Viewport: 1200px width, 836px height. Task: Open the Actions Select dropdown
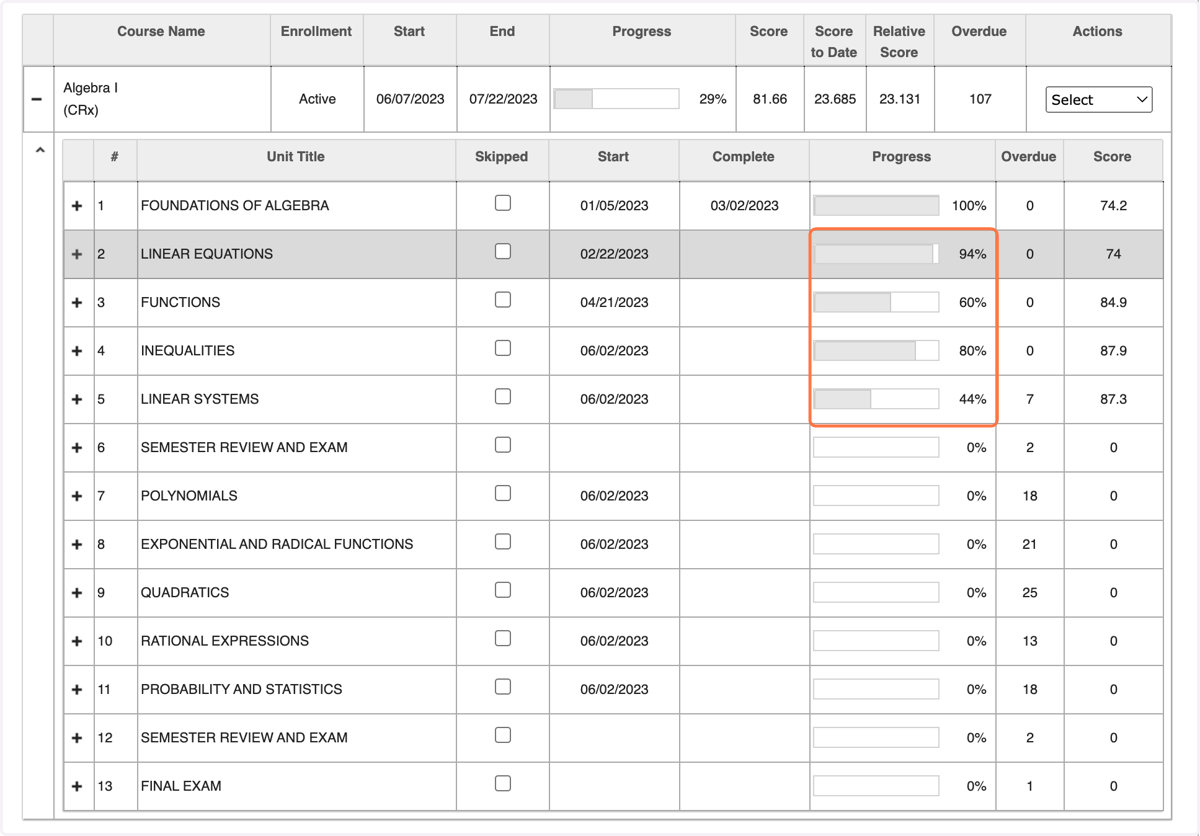[1098, 100]
